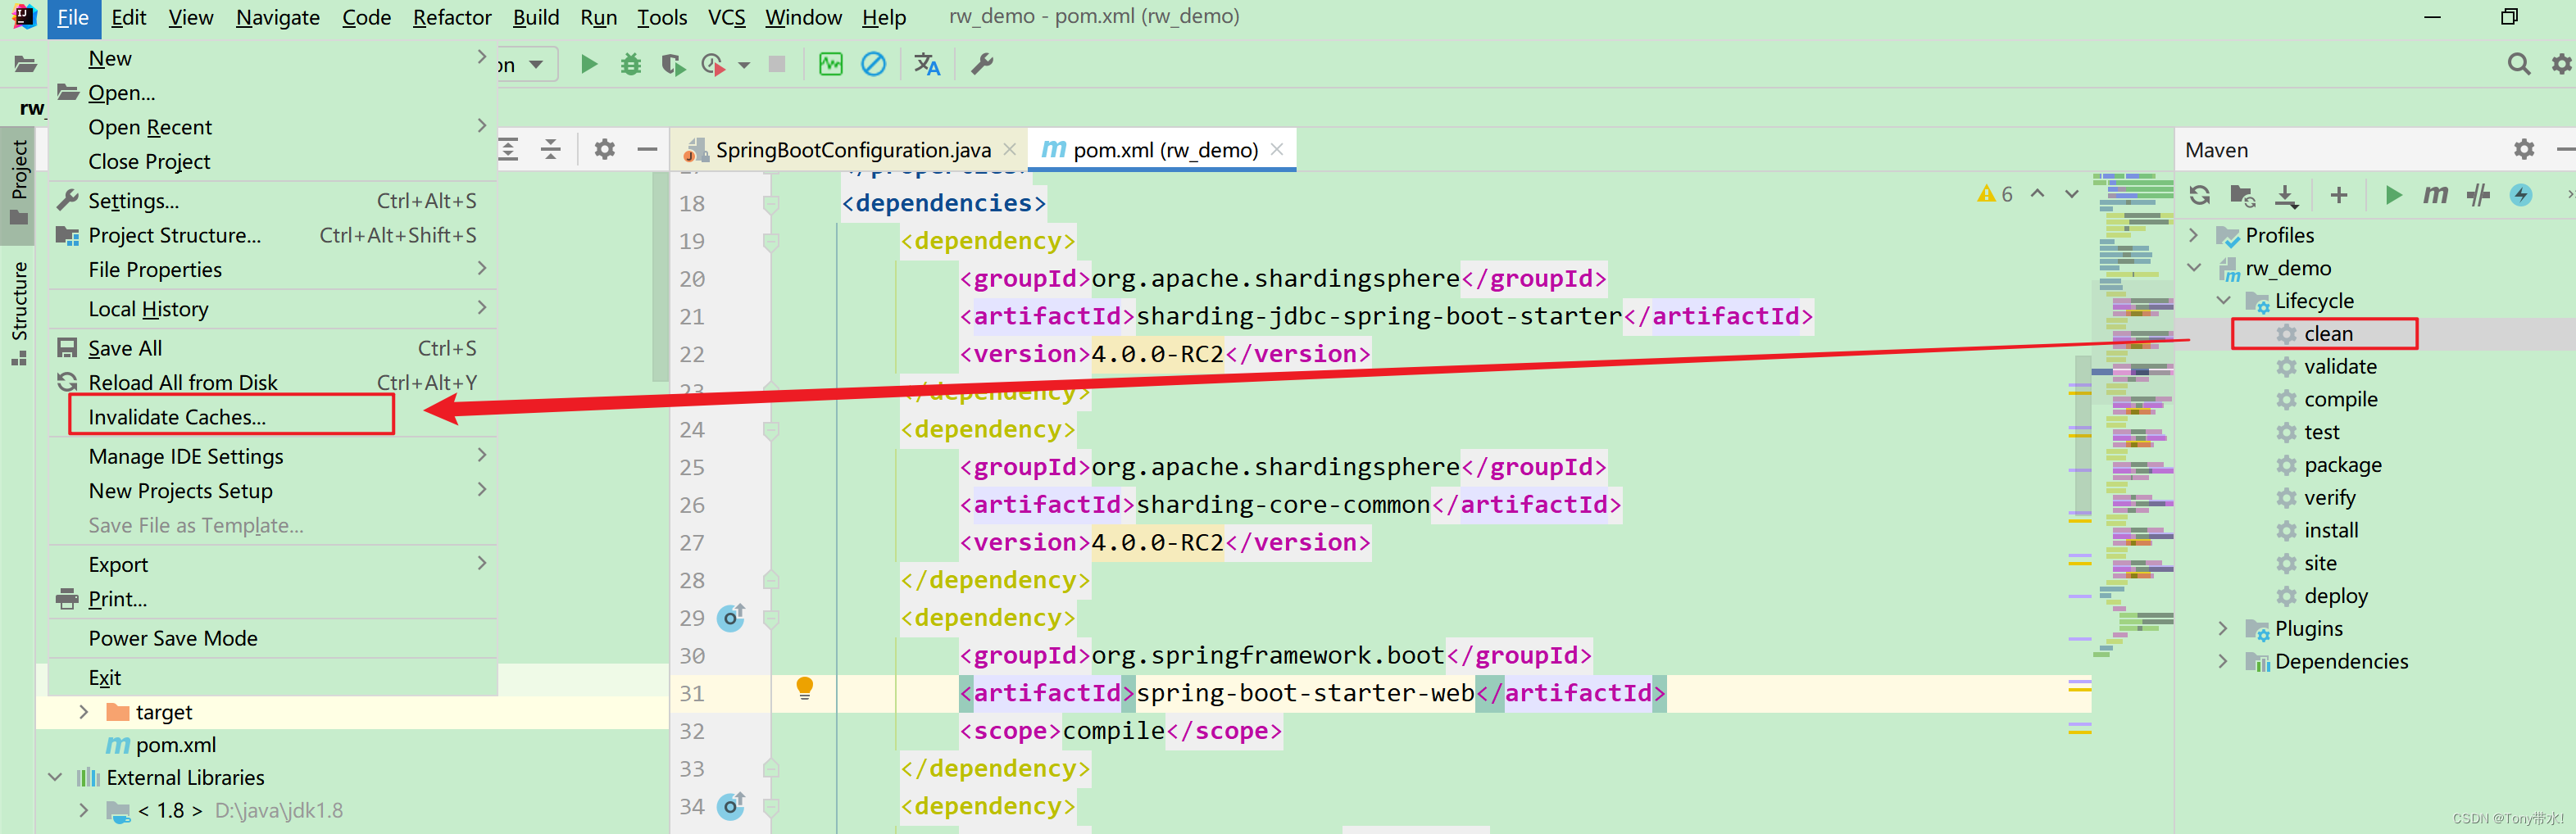Collapse the rw_demo Maven node

click(2194, 268)
